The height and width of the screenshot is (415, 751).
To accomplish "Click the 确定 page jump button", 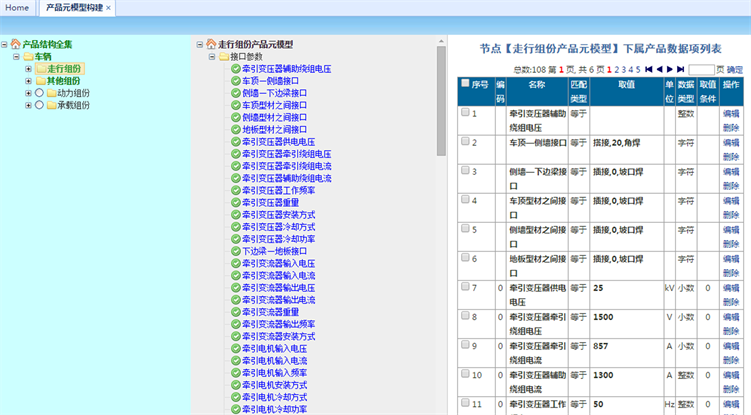I will [734, 69].
